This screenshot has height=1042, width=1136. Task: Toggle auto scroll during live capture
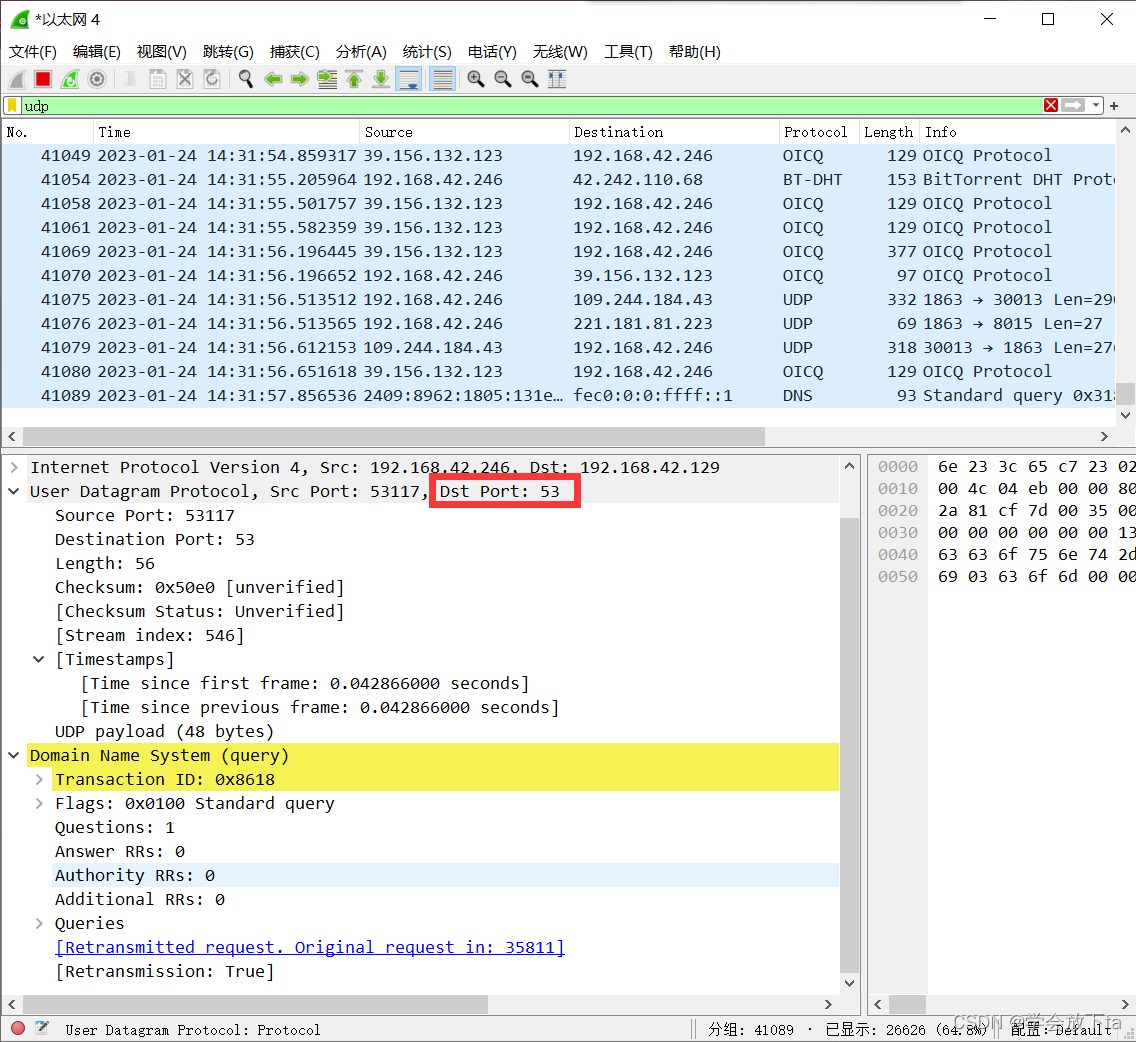click(409, 79)
